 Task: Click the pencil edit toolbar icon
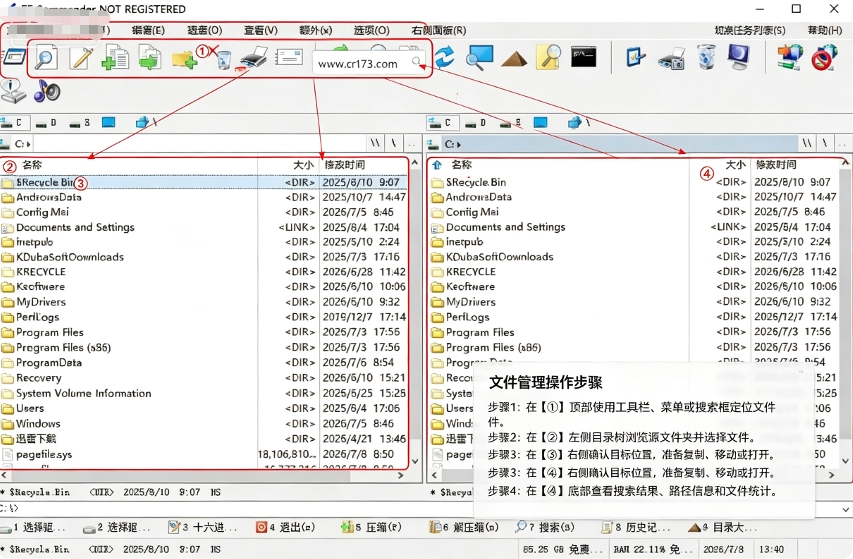tap(81, 58)
